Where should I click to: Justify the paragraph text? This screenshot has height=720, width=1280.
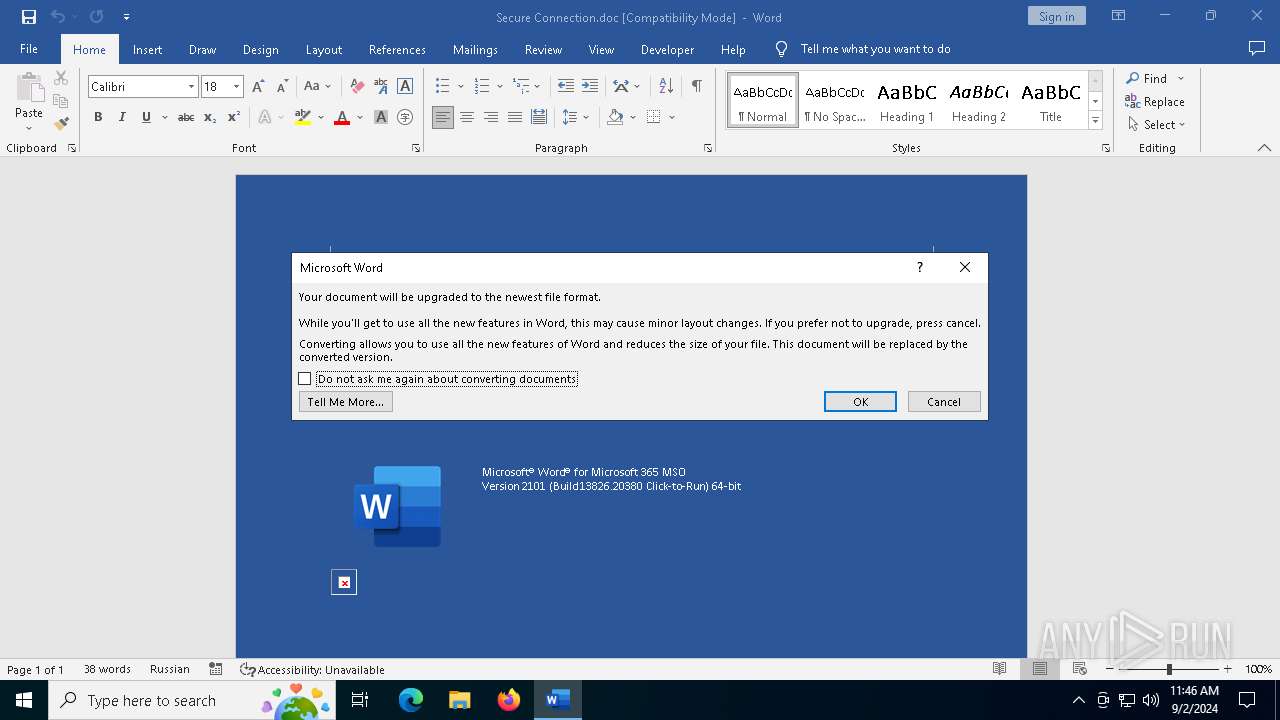coord(515,117)
